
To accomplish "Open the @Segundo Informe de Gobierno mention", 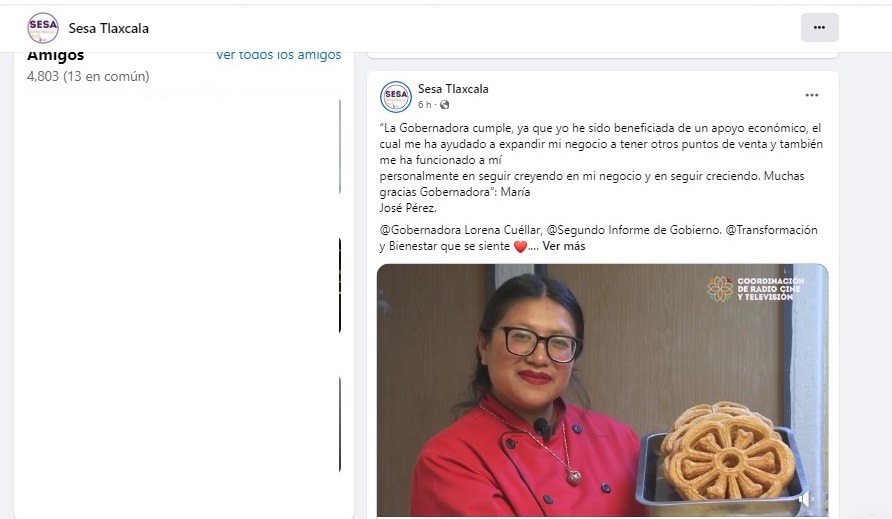I will pos(633,230).
